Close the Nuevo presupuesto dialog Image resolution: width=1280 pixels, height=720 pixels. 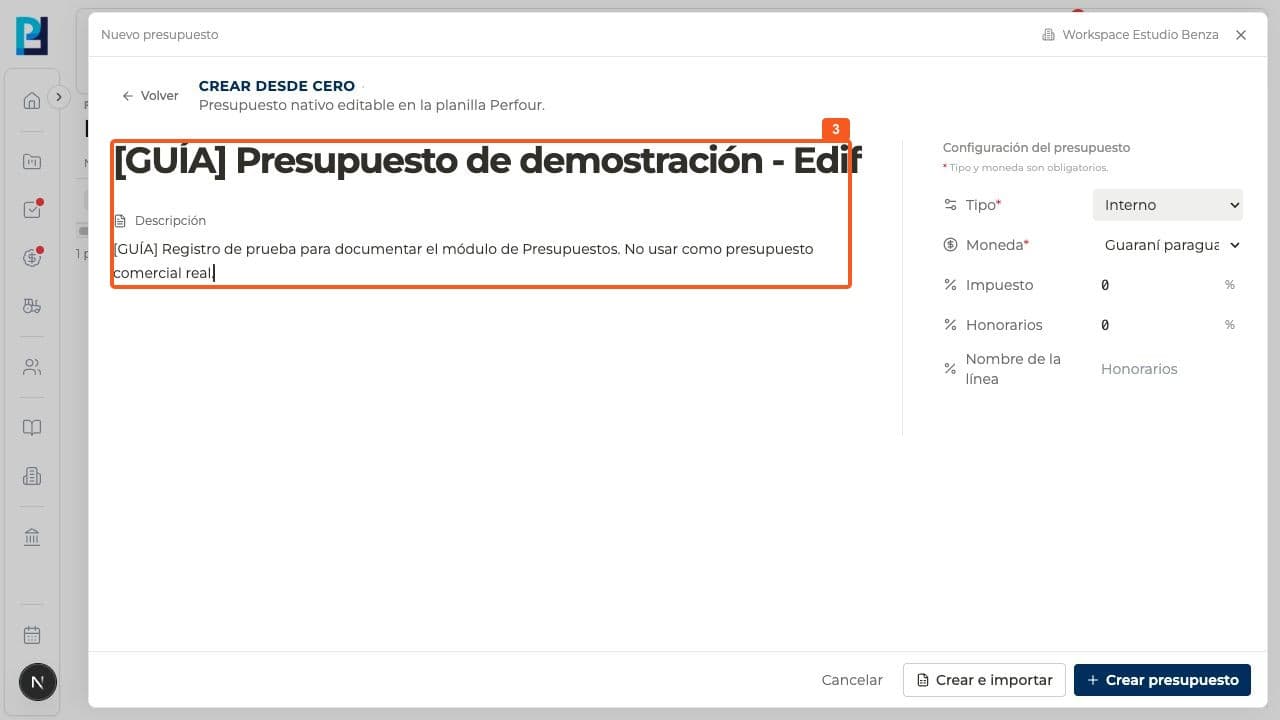1241,35
